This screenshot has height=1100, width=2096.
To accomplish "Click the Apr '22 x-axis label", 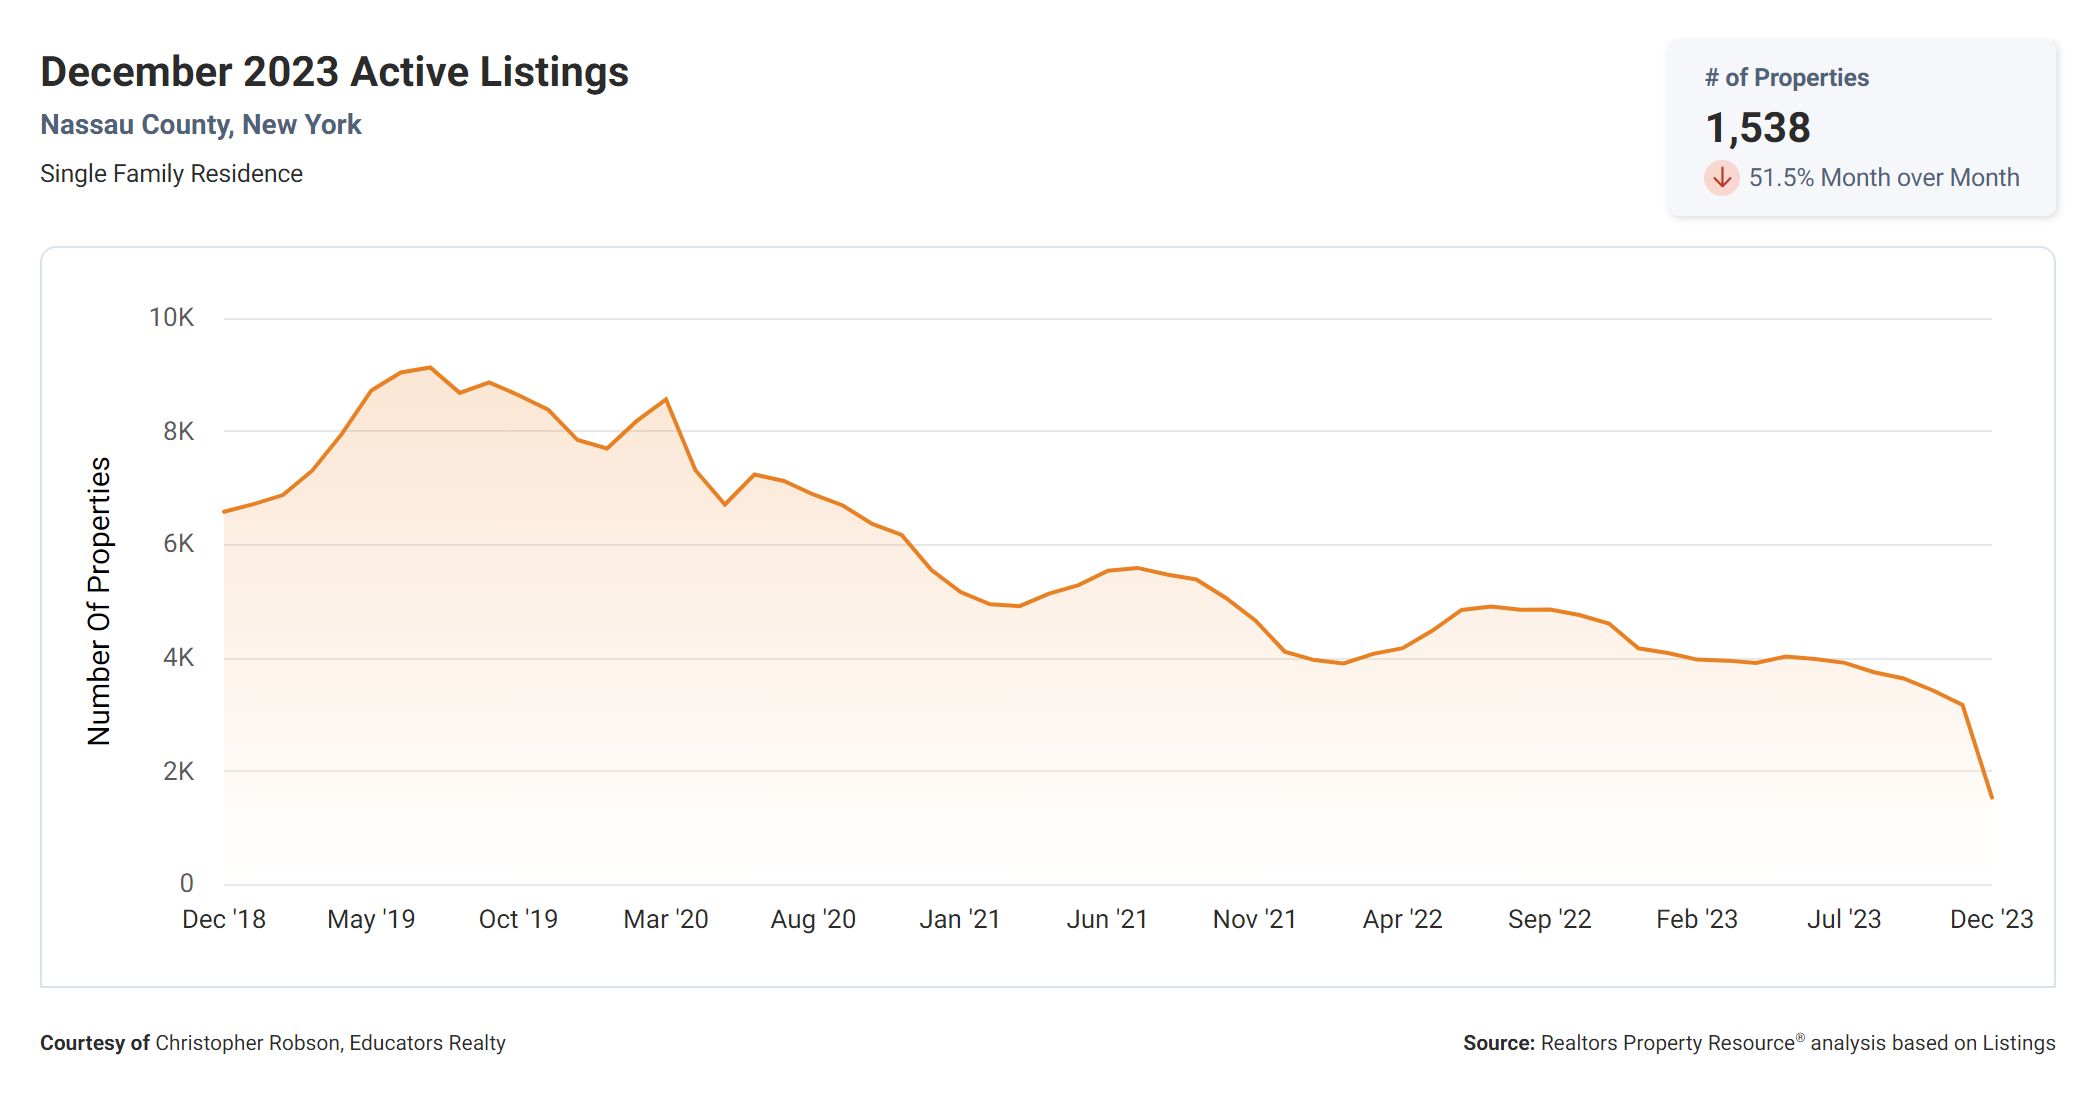I will pos(1402,920).
